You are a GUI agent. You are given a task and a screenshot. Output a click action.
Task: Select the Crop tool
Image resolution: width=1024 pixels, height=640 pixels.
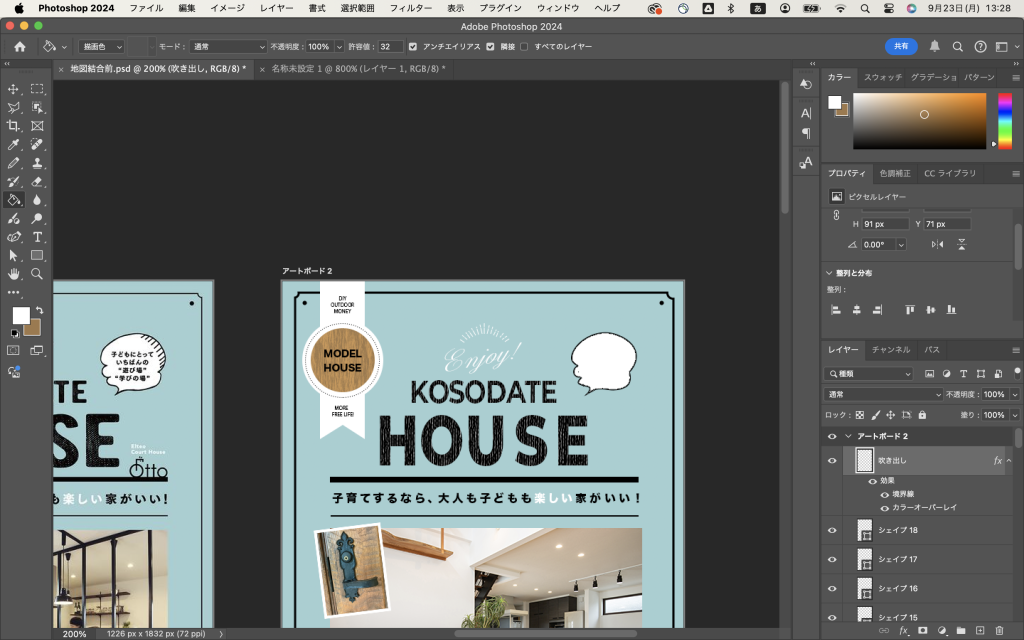click(14, 126)
